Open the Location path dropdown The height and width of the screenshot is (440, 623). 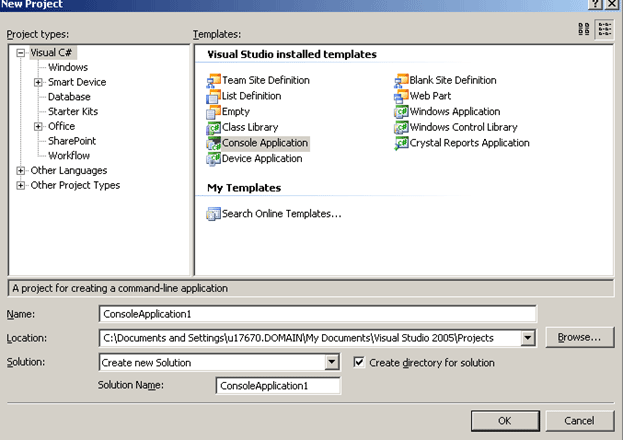[528, 338]
